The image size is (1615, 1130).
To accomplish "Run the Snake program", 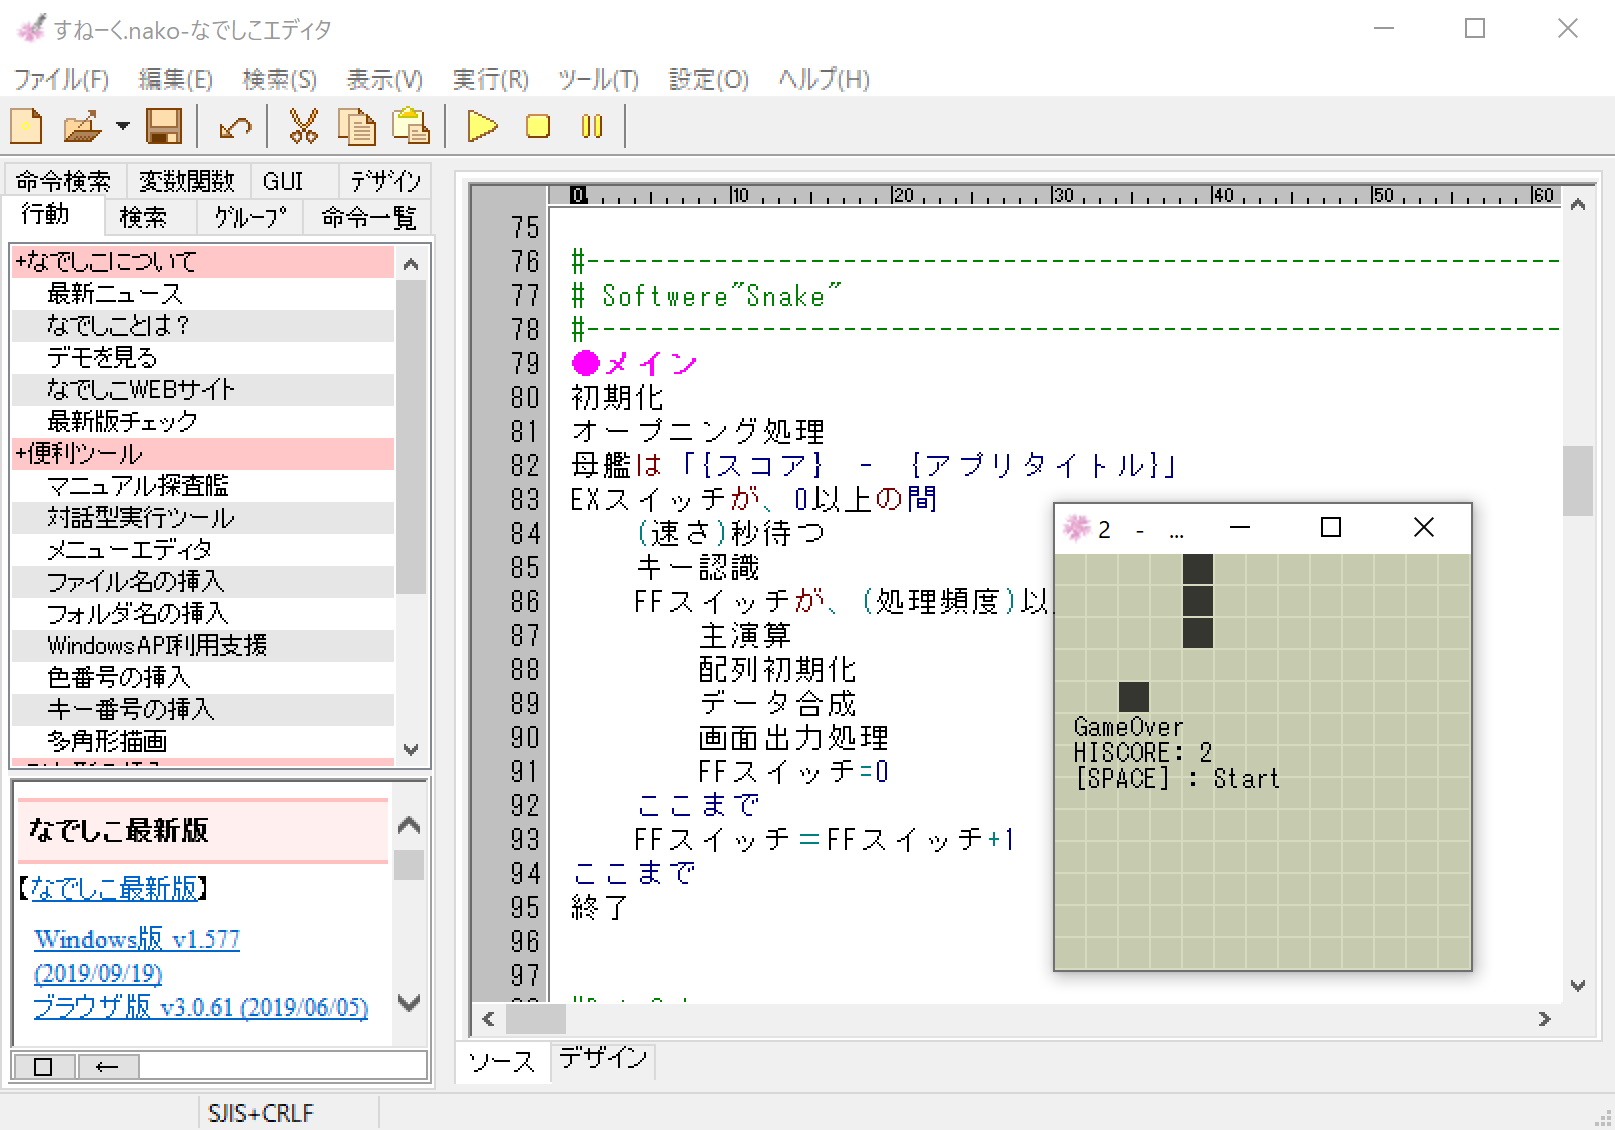I will coord(481,127).
